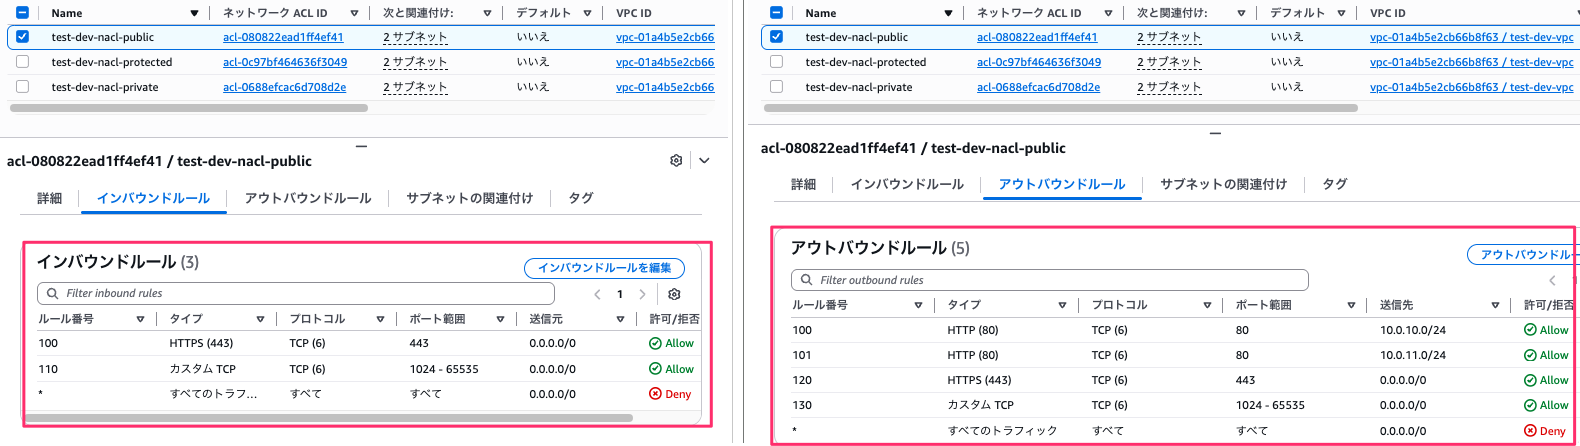Open Name column sort dropdown in left list
Viewport: 1580px width, 446px height.
(194, 13)
